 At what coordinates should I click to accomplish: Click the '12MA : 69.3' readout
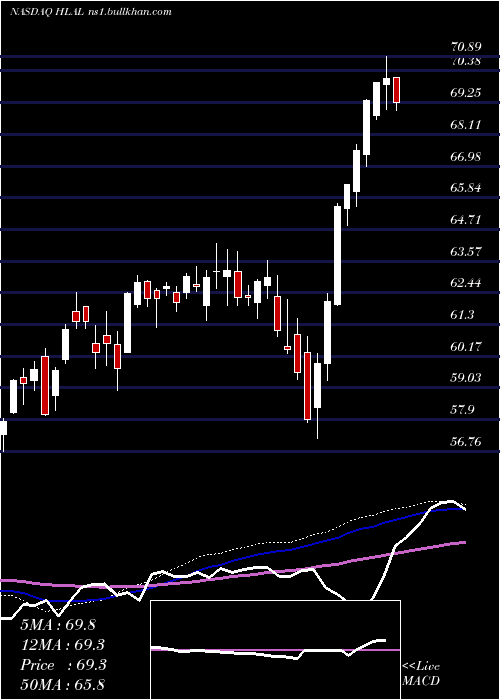[x=63, y=645]
